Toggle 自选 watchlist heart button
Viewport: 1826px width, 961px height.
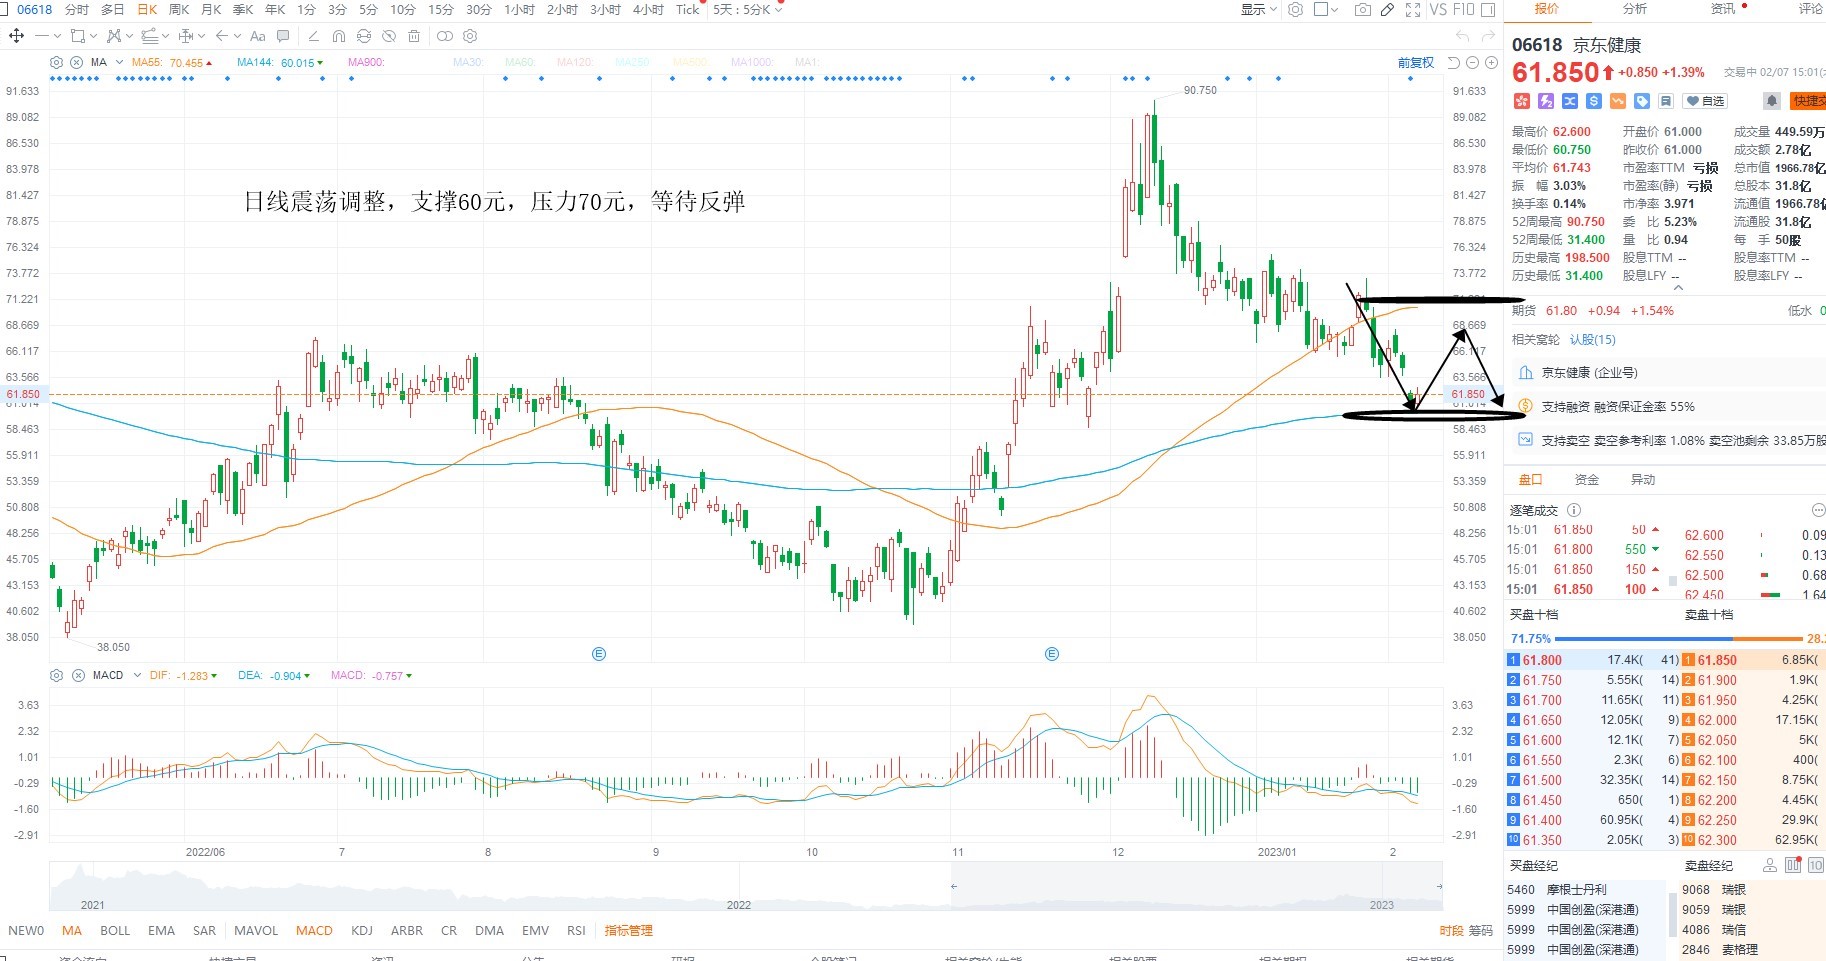[x=1706, y=101]
